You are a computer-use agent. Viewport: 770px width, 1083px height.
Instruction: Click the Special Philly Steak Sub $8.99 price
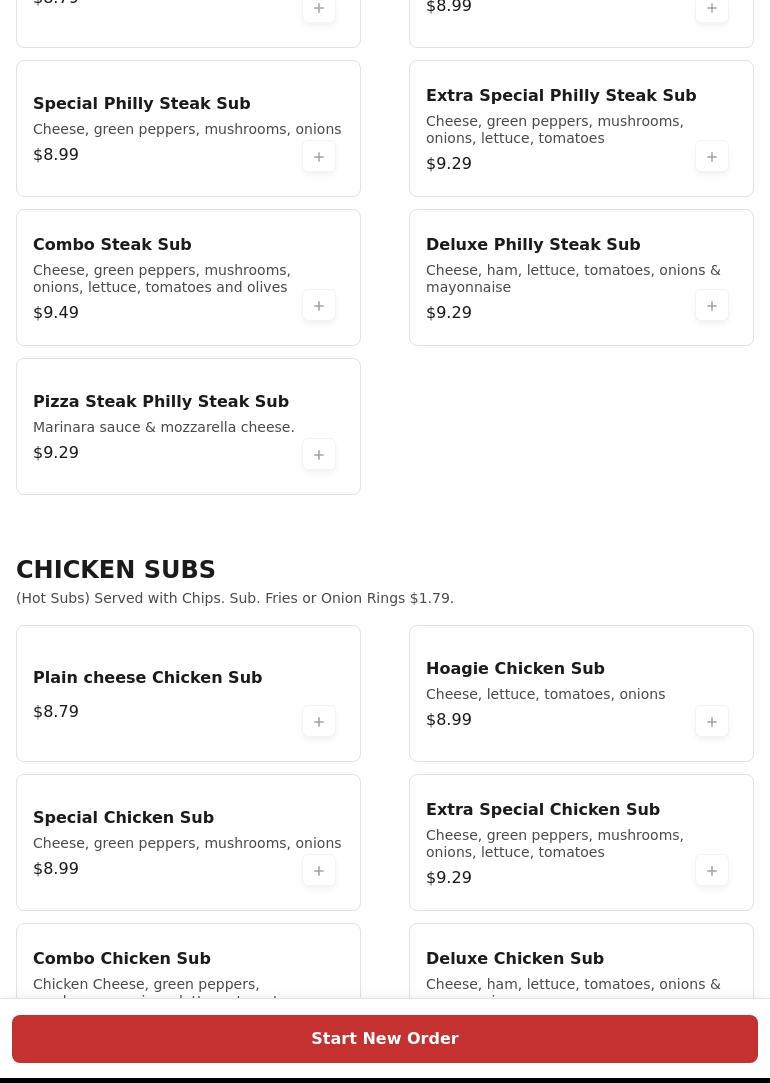coord(56,155)
